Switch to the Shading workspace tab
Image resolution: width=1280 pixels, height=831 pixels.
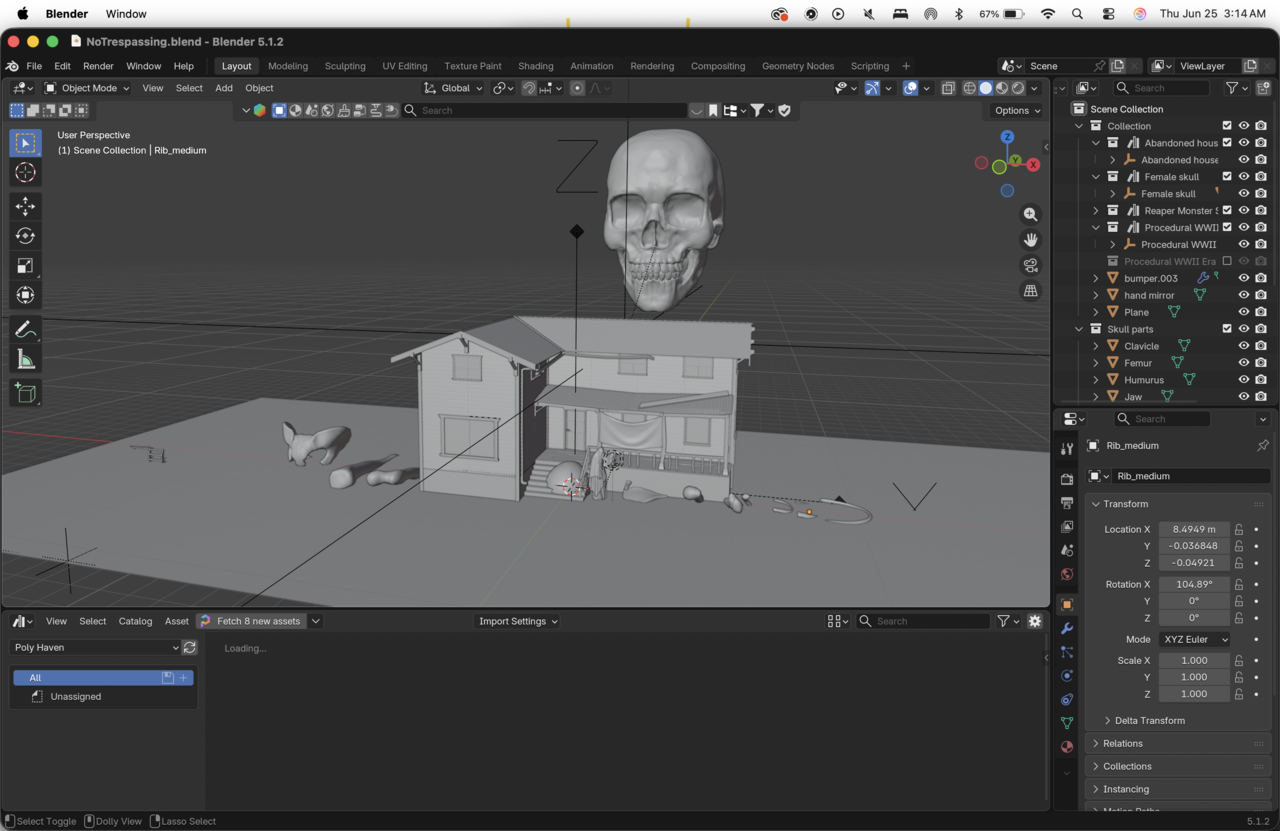tap(536, 66)
